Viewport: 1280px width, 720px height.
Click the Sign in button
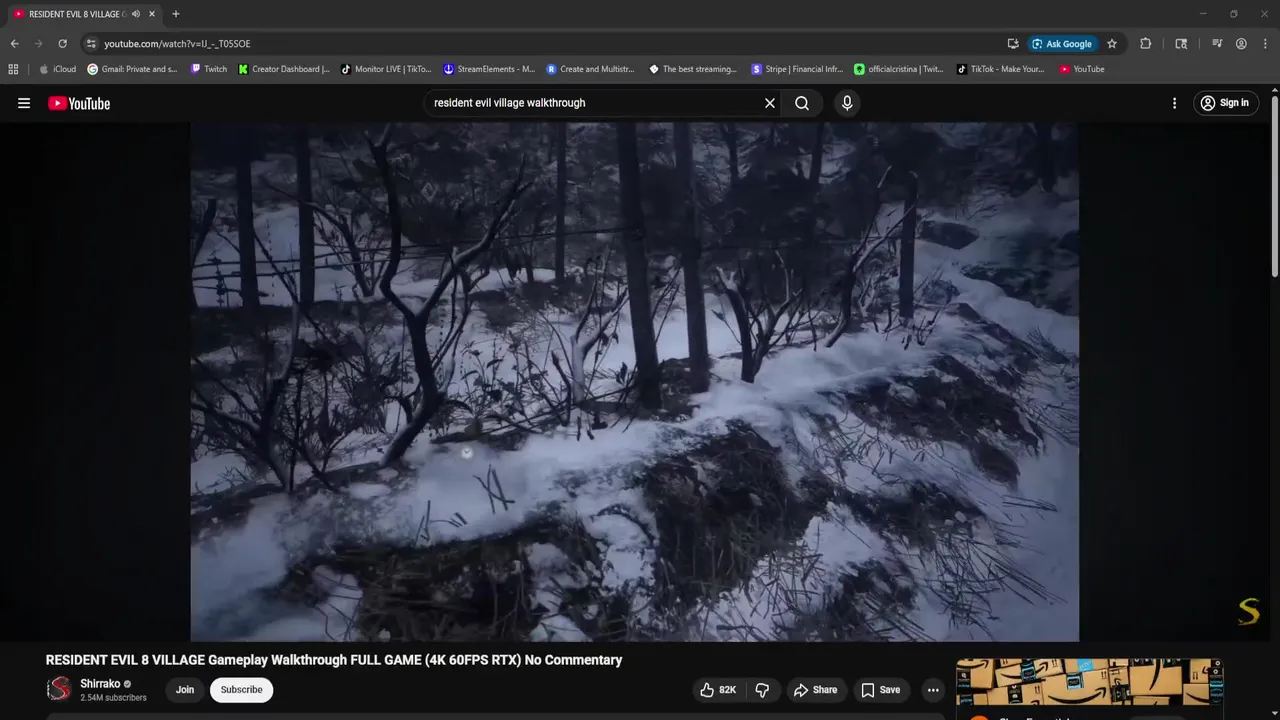click(1225, 103)
